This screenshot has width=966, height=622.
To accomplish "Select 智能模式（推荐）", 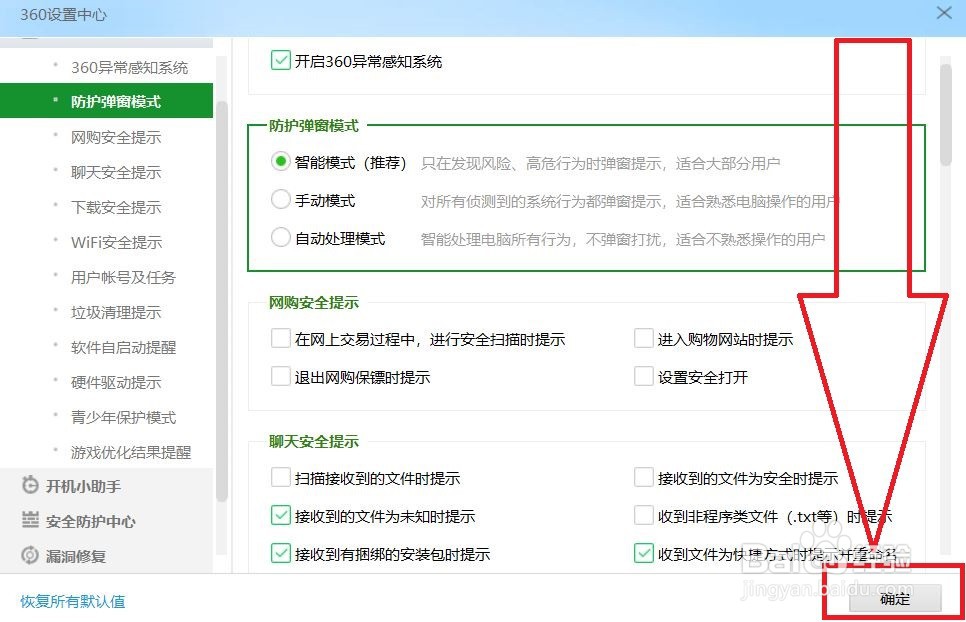I will (281, 161).
